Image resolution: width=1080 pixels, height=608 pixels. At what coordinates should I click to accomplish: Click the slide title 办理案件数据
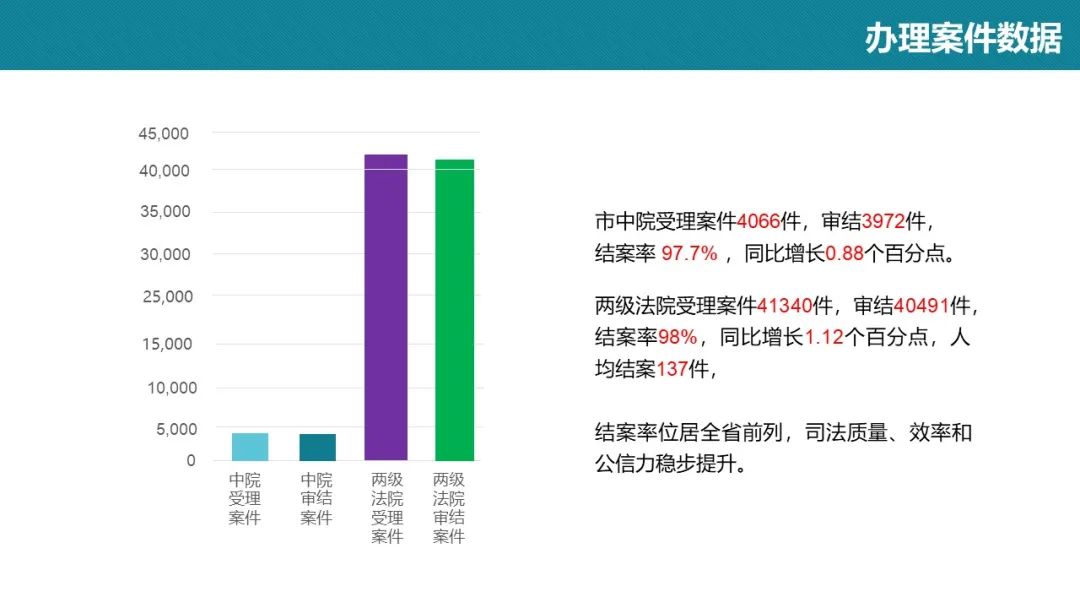963,38
